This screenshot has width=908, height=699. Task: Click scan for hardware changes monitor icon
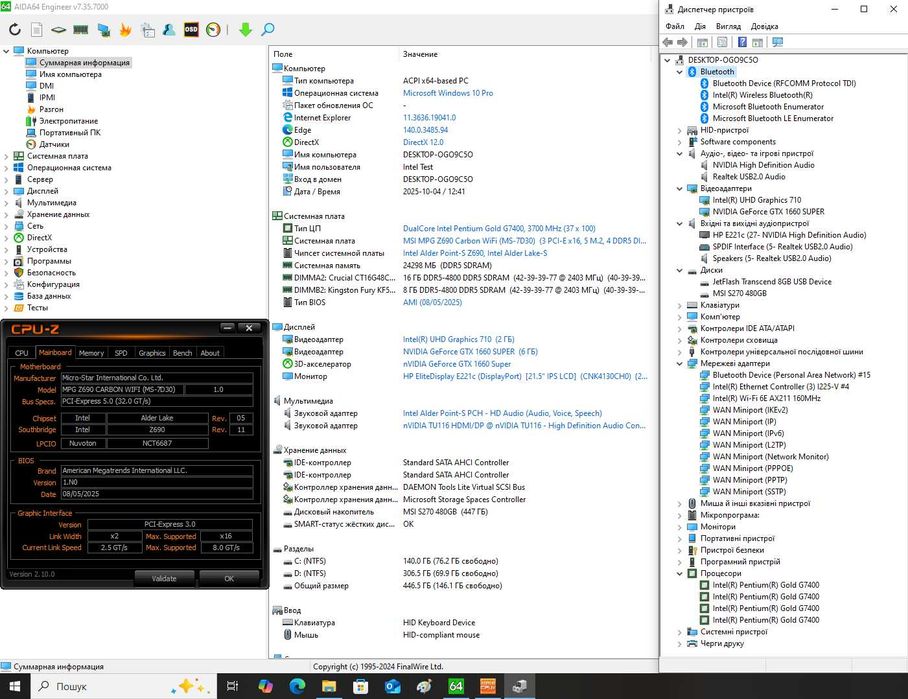pos(777,42)
